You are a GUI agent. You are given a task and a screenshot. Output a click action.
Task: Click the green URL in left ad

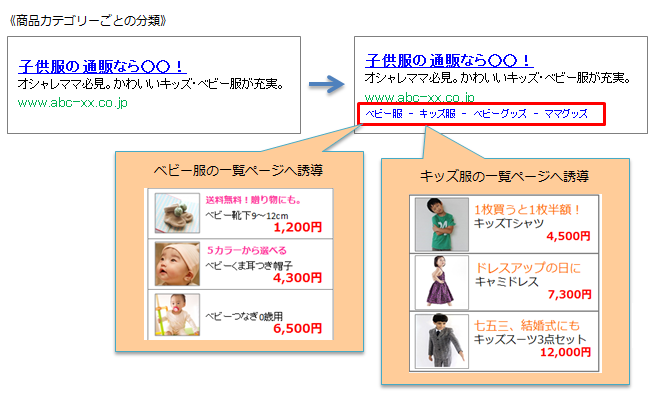(x=73, y=103)
